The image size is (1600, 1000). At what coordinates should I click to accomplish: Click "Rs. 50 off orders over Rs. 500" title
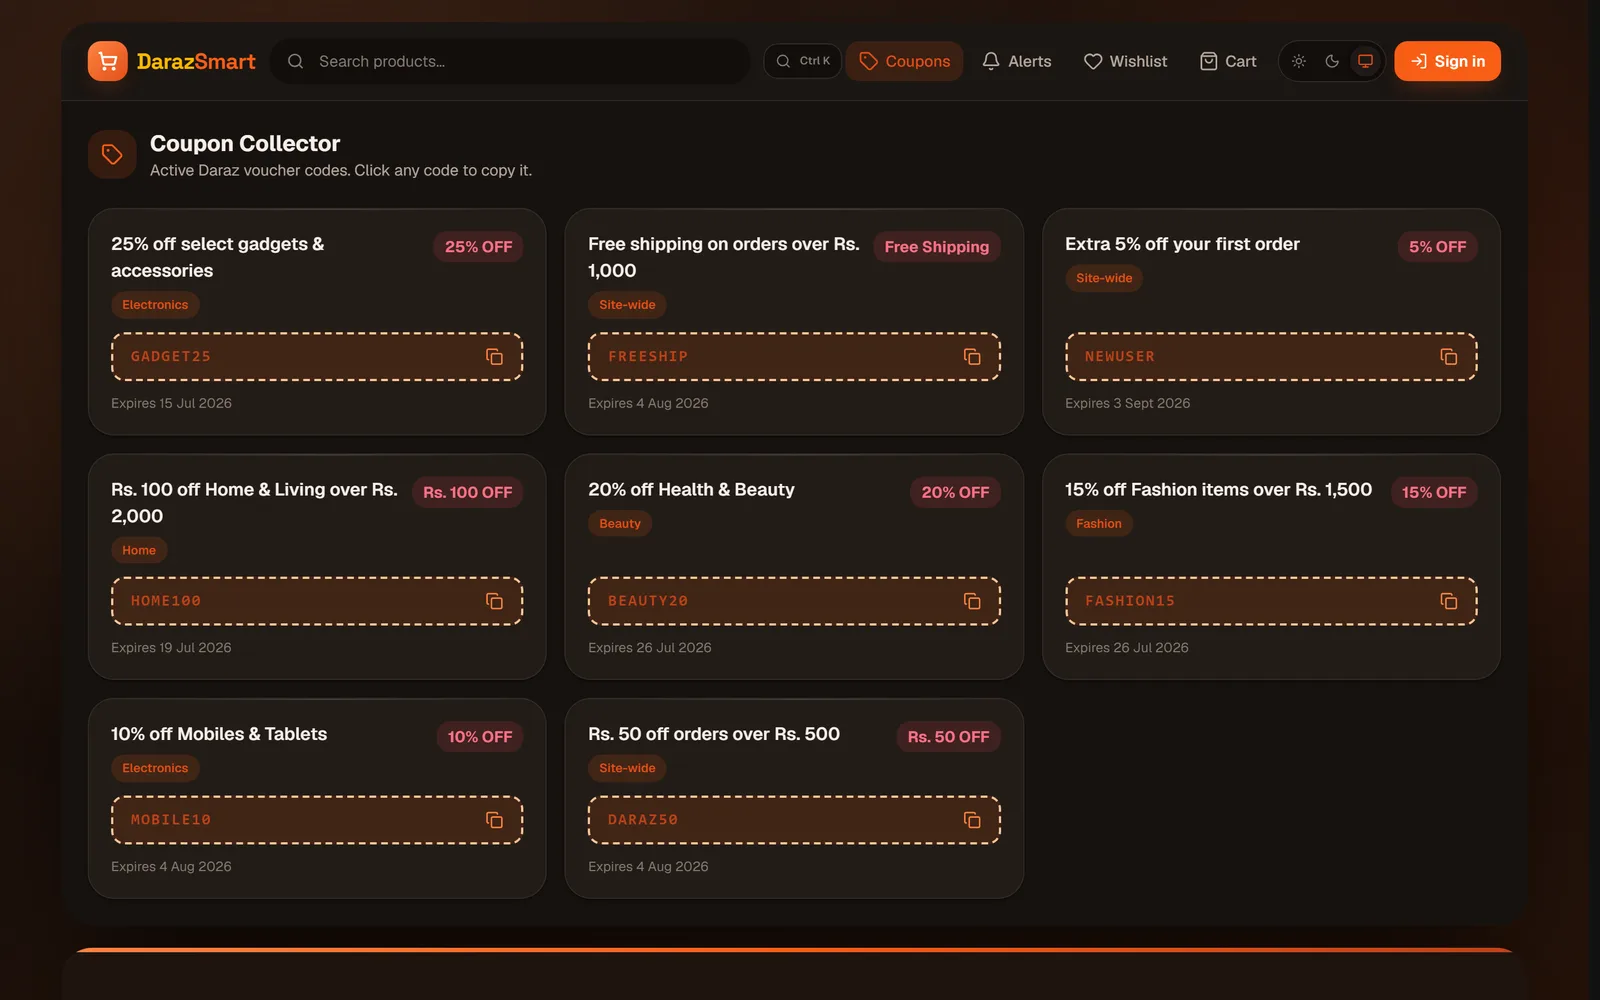coord(714,734)
